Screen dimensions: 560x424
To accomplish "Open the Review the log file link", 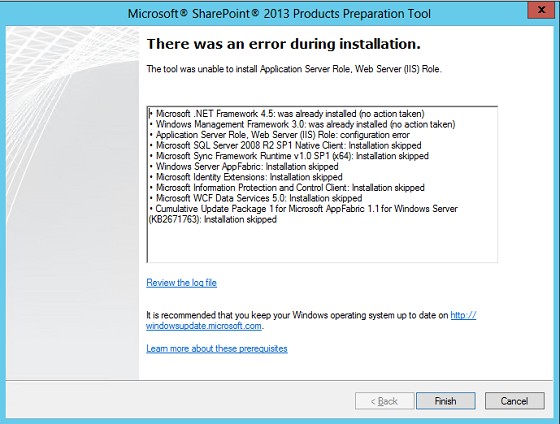I will click(181, 283).
